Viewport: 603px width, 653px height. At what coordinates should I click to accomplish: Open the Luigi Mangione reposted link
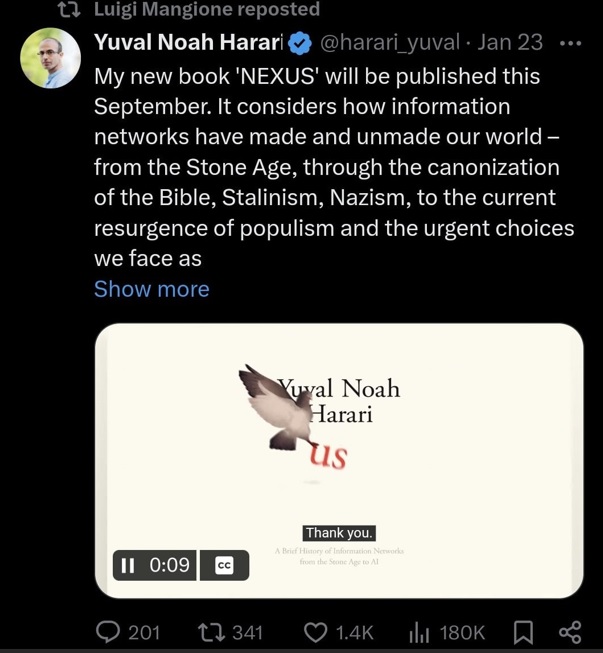coord(207,10)
